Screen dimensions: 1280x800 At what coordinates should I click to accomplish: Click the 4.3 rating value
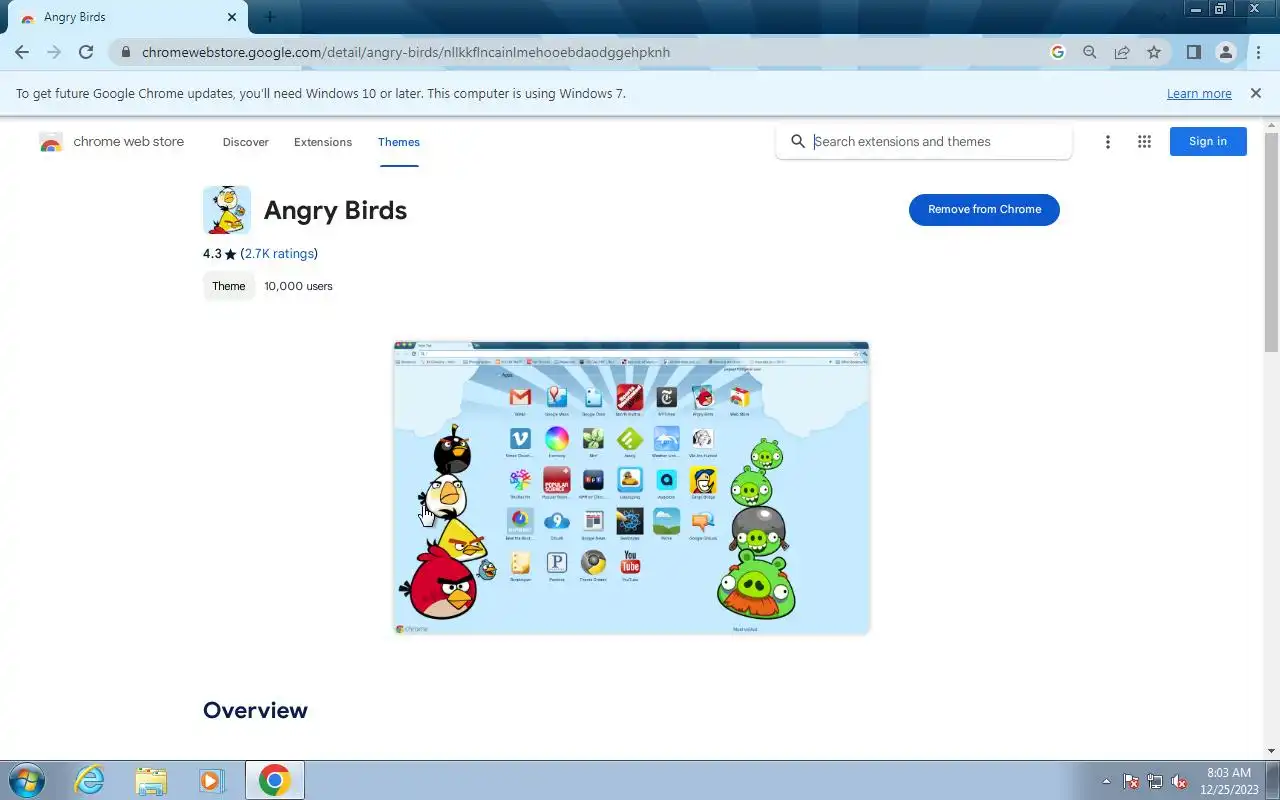[212, 254]
